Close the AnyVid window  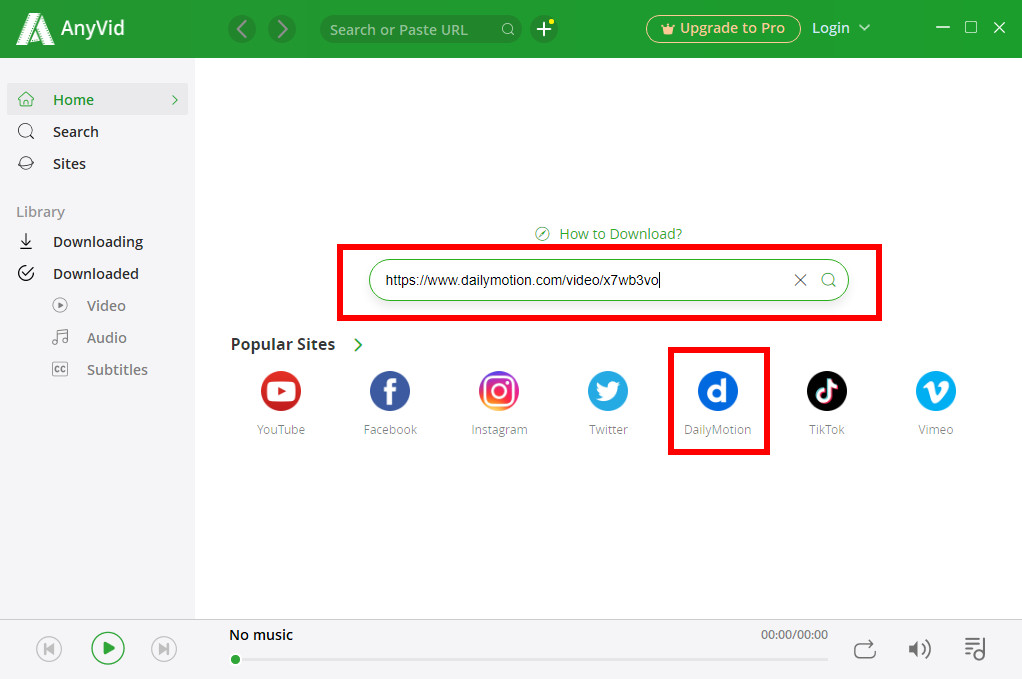pyautogui.click(x=999, y=27)
